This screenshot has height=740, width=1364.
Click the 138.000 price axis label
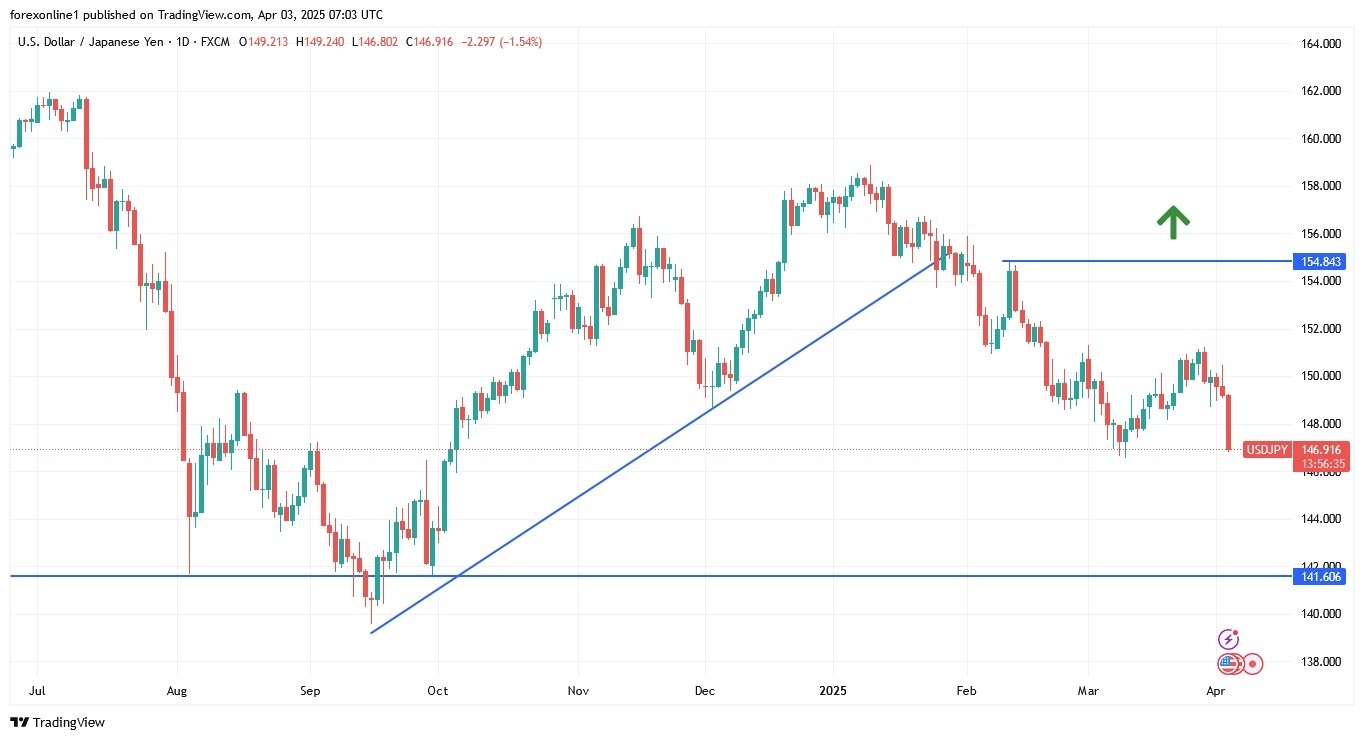1320,661
